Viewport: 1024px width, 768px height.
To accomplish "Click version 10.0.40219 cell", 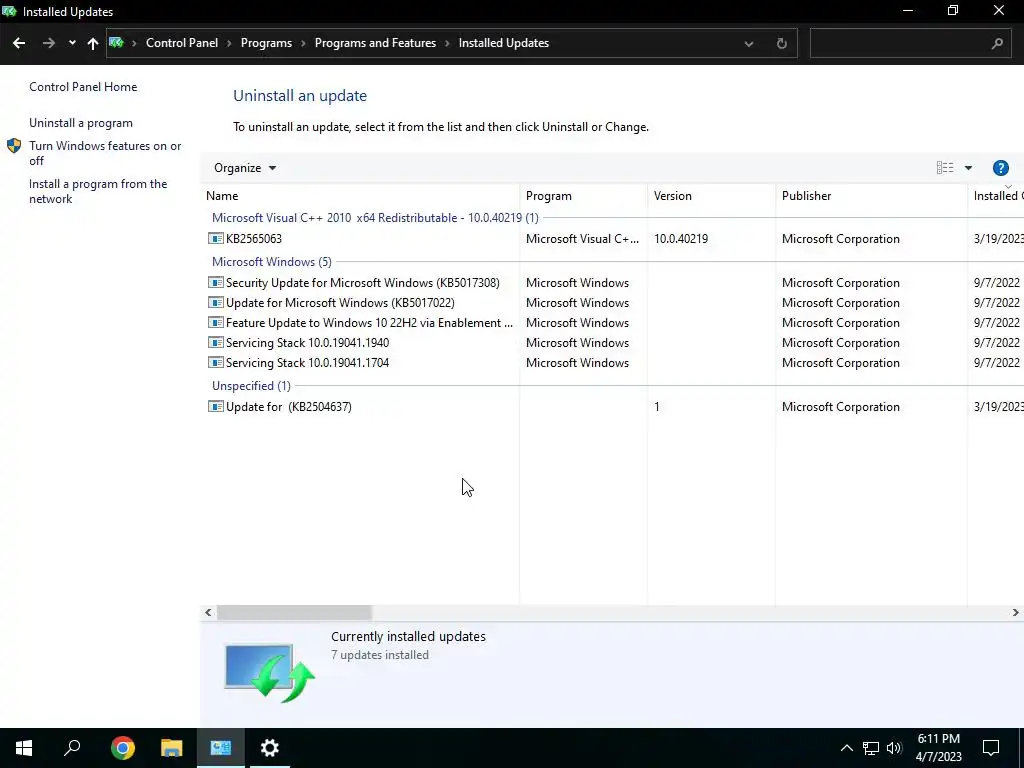I will pyautogui.click(x=681, y=239).
